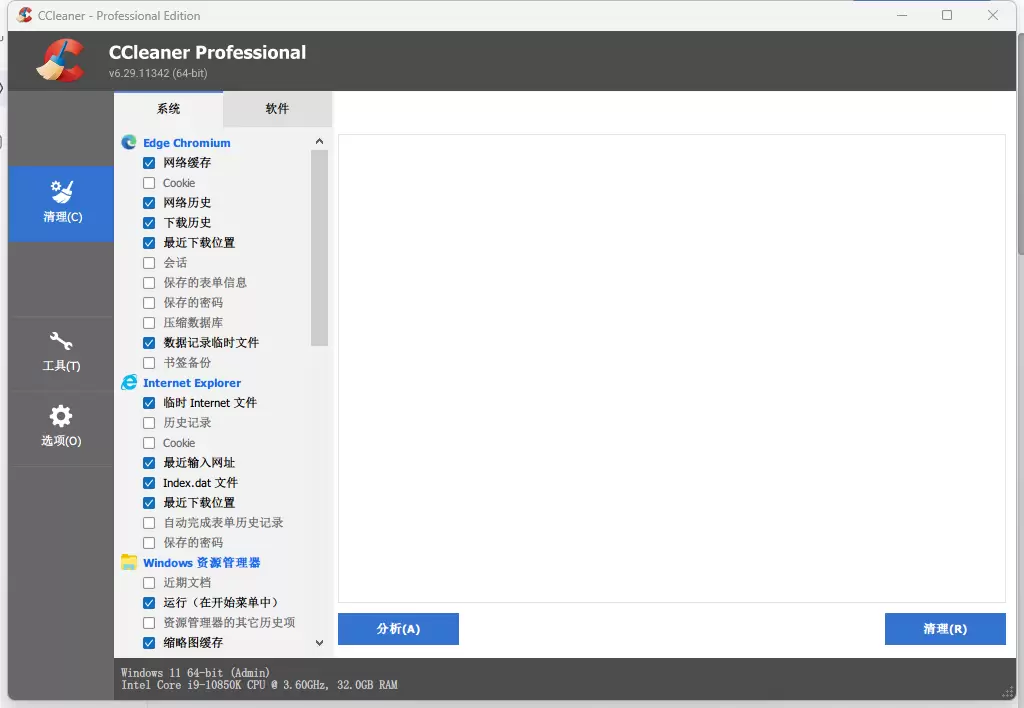Image resolution: width=1024 pixels, height=708 pixels.
Task: Open the 工具(T) tools section
Action: 61,353
